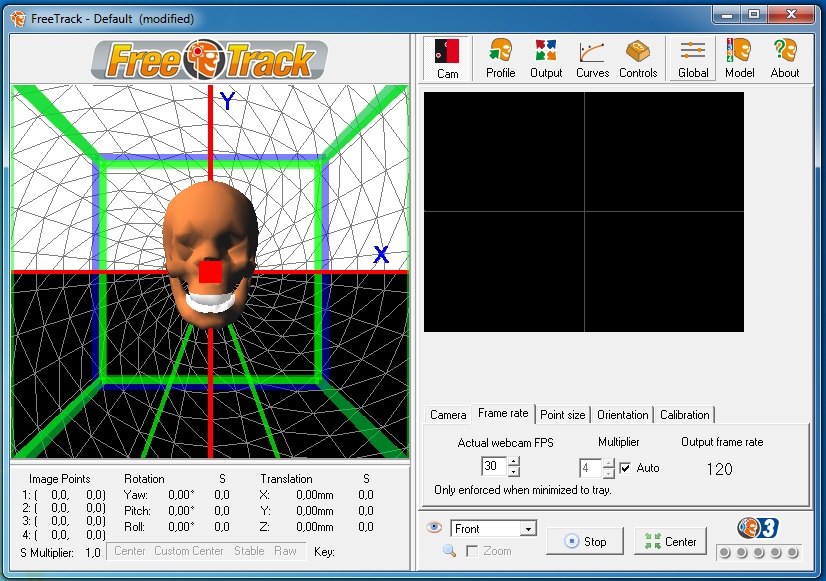Decrease the Multiplier value

(608, 473)
